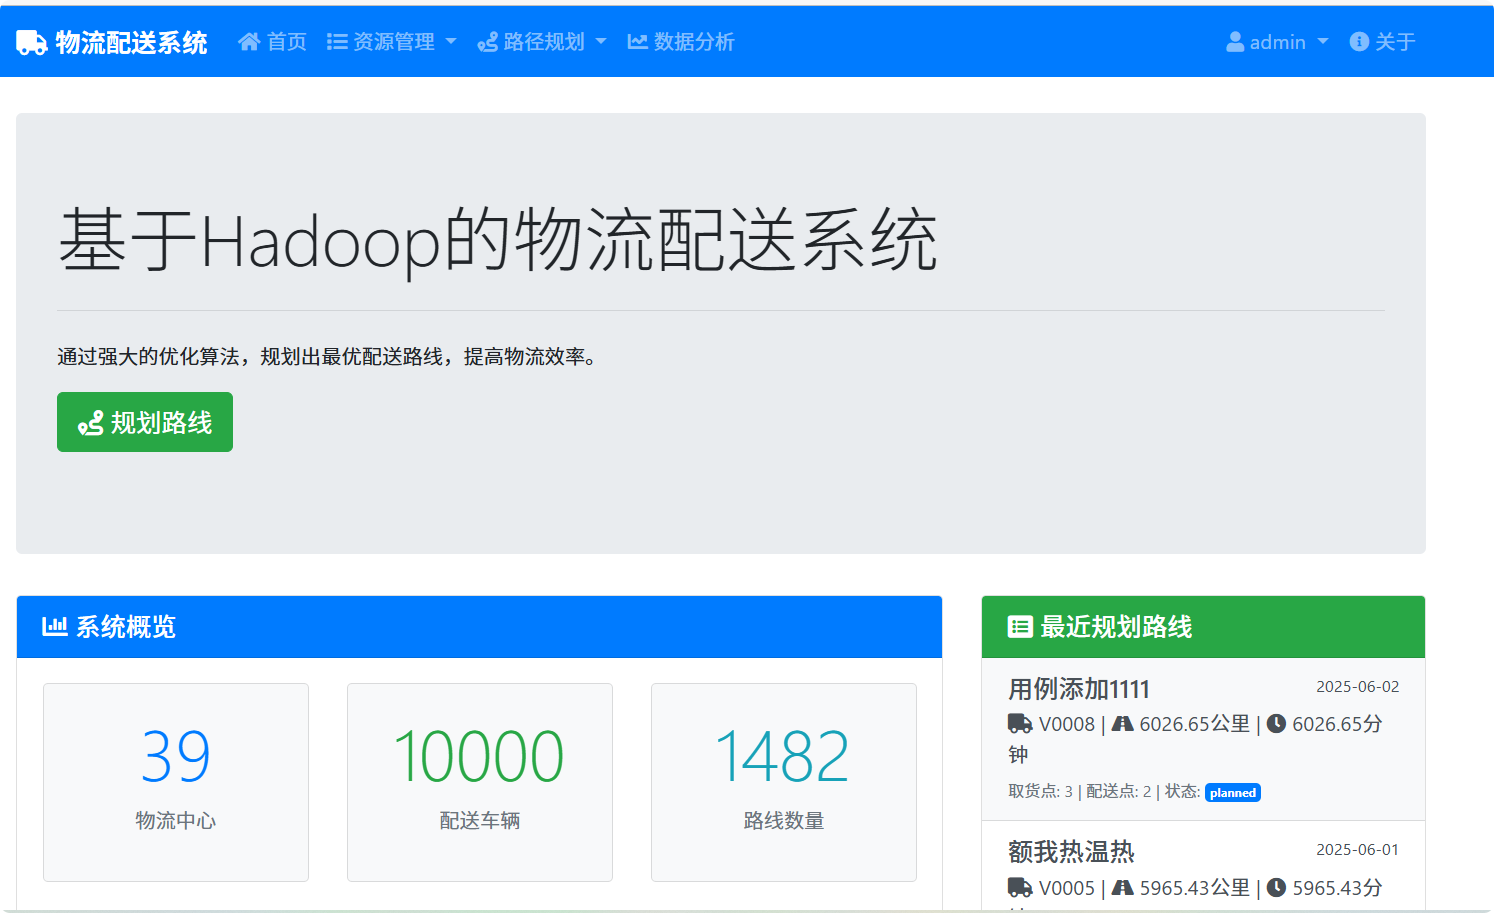
Task: Open the route entry 用例添加1111
Action: pos(1203,739)
